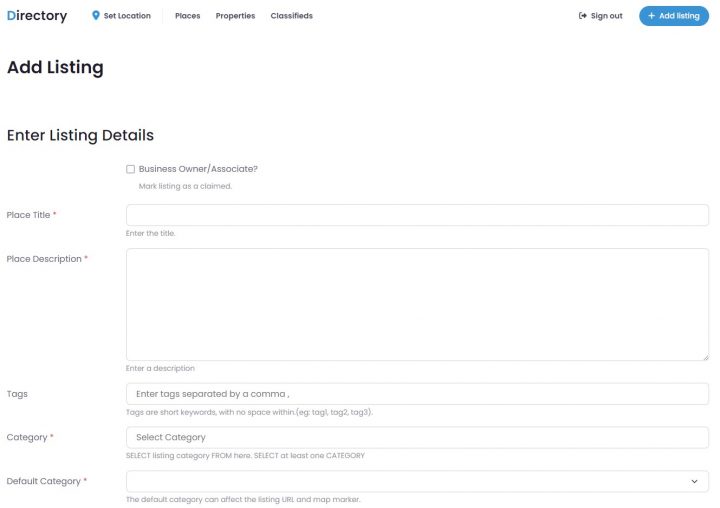Image resolution: width=720 pixels, height=508 pixels.
Task: Tick the Business Owner/Associate checkbox
Action: click(130, 169)
